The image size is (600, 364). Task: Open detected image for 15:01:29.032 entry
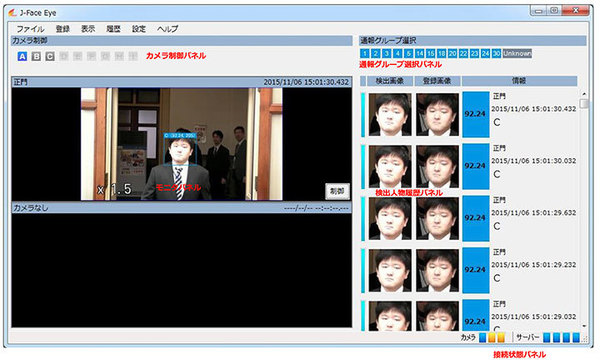pyautogui.click(x=390, y=316)
